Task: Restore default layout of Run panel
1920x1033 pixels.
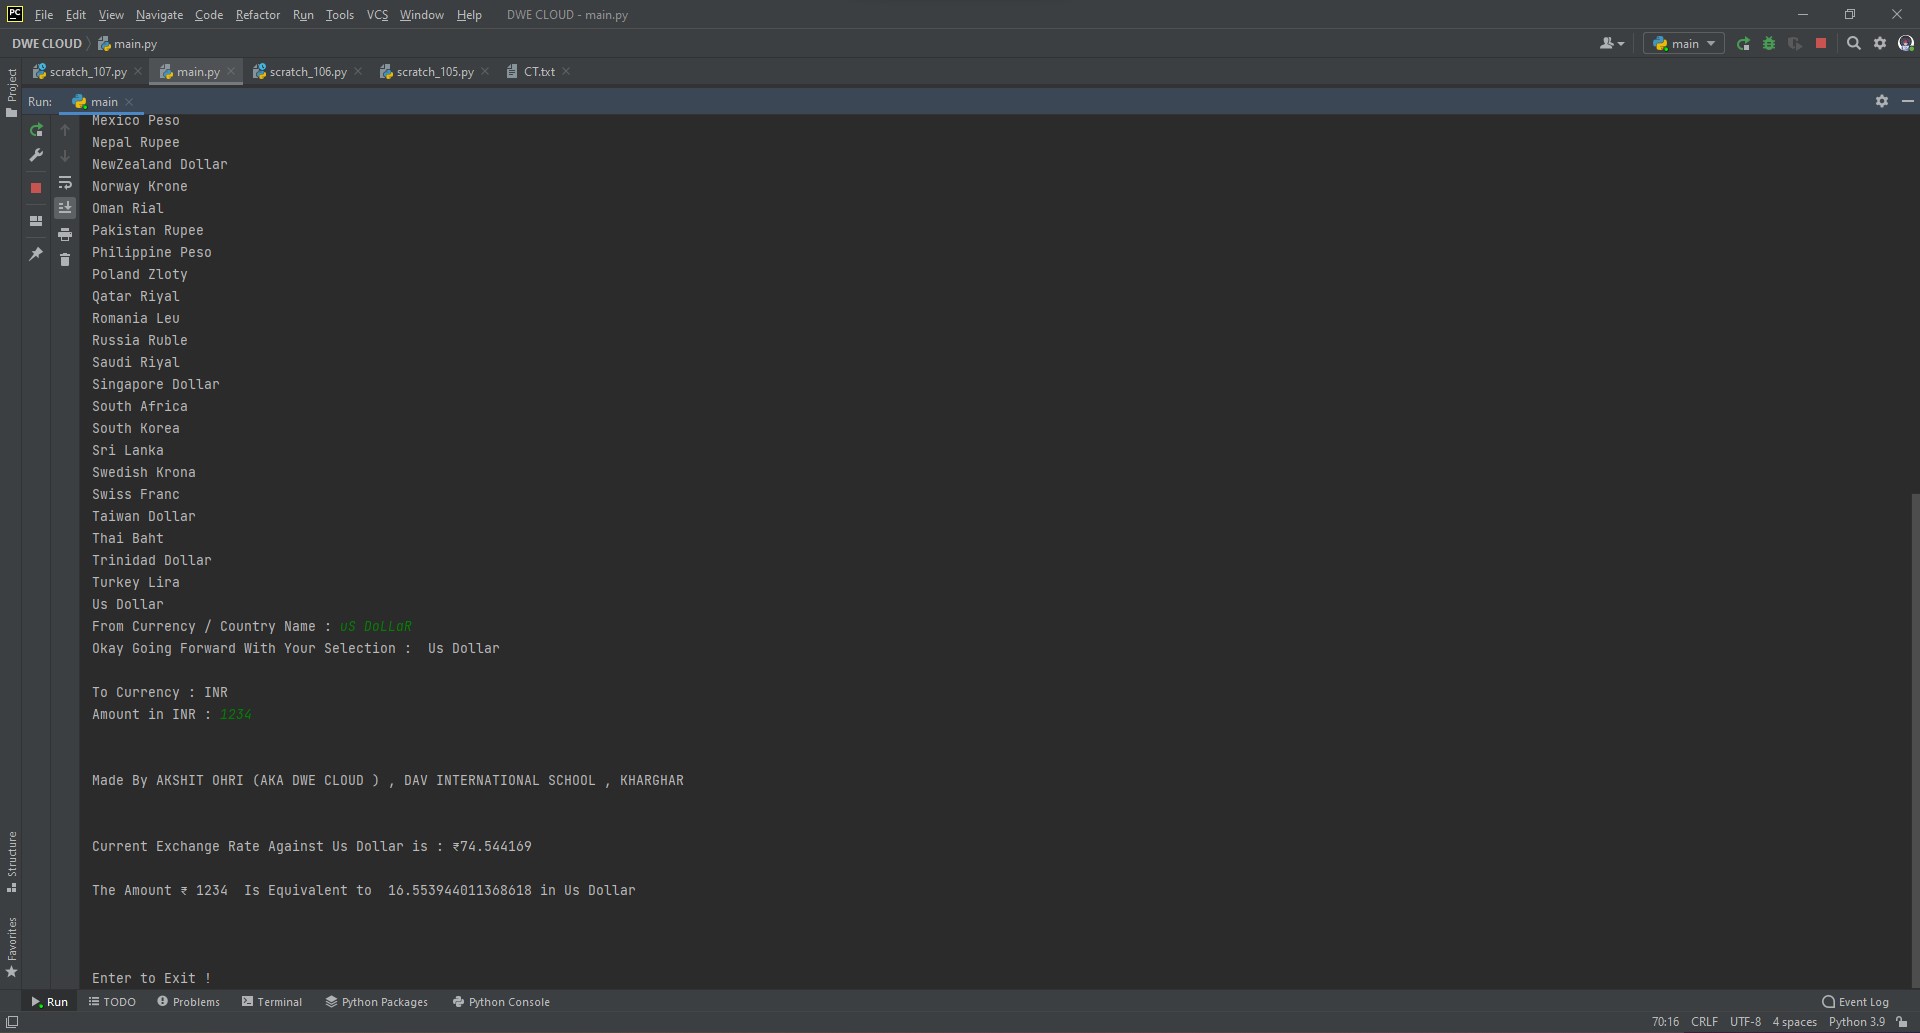Action: 36,221
